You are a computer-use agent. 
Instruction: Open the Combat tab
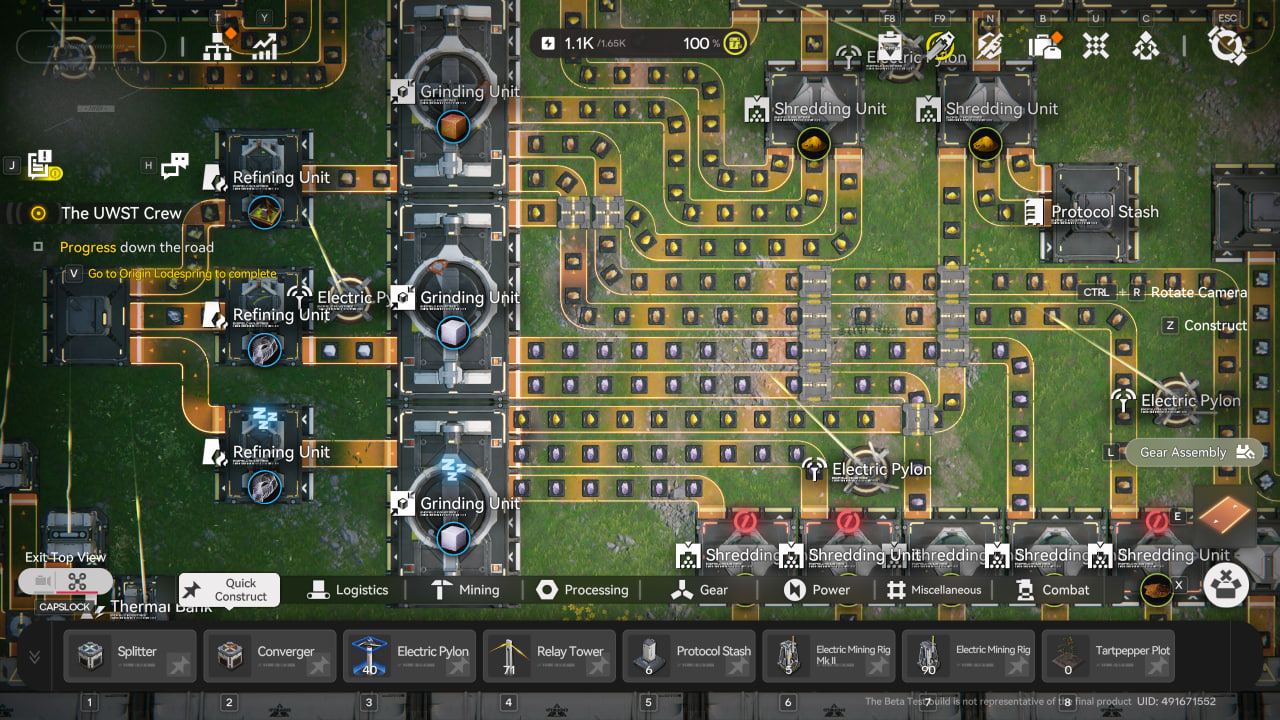[1052, 590]
